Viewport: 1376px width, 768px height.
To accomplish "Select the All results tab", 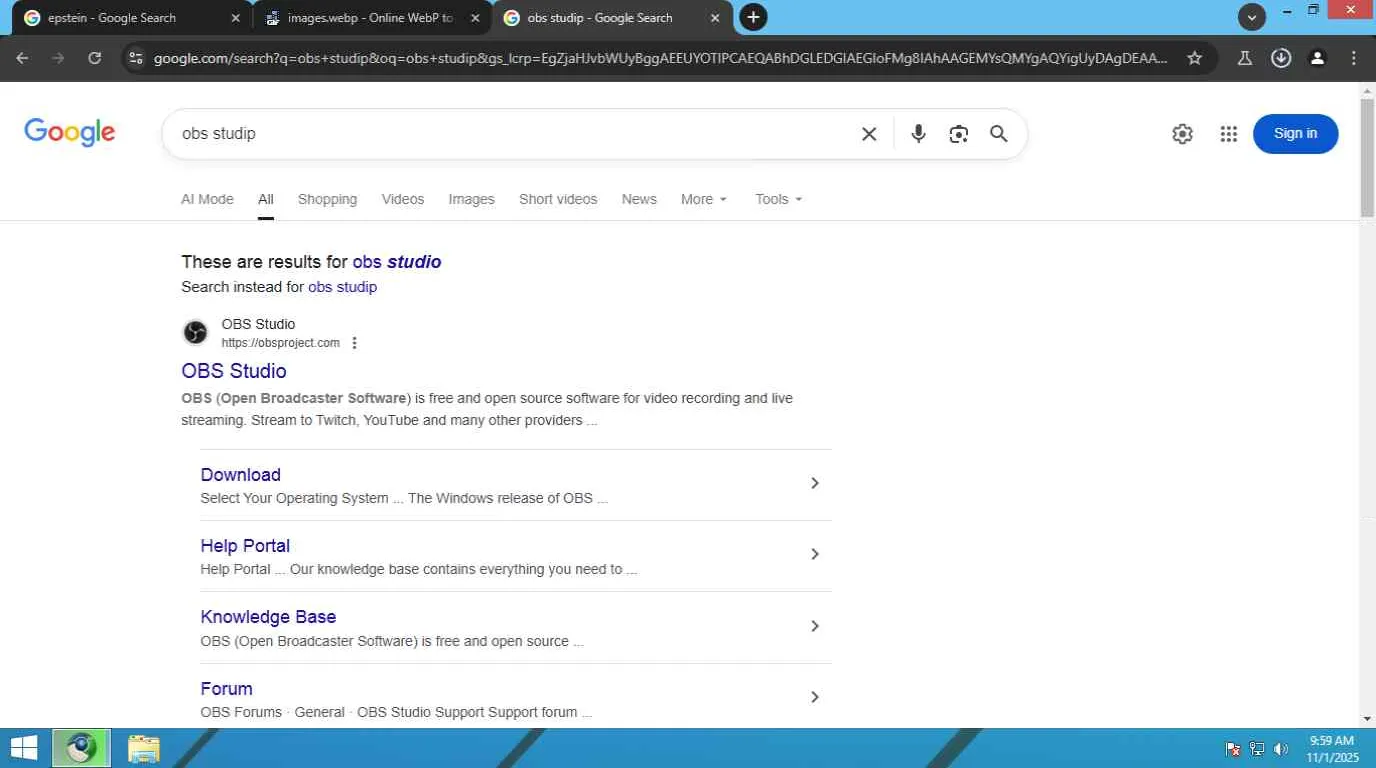I will click(x=265, y=199).
